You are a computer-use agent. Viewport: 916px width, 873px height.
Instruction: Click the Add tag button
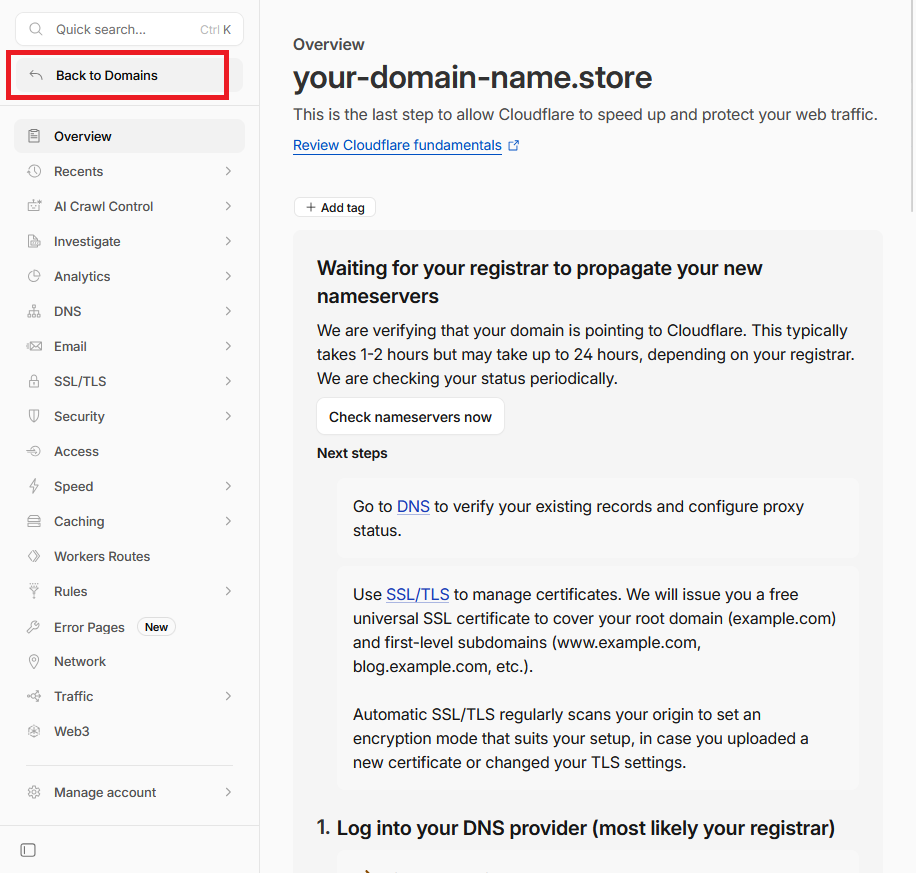pyautogui.click(x=335, y=207)
